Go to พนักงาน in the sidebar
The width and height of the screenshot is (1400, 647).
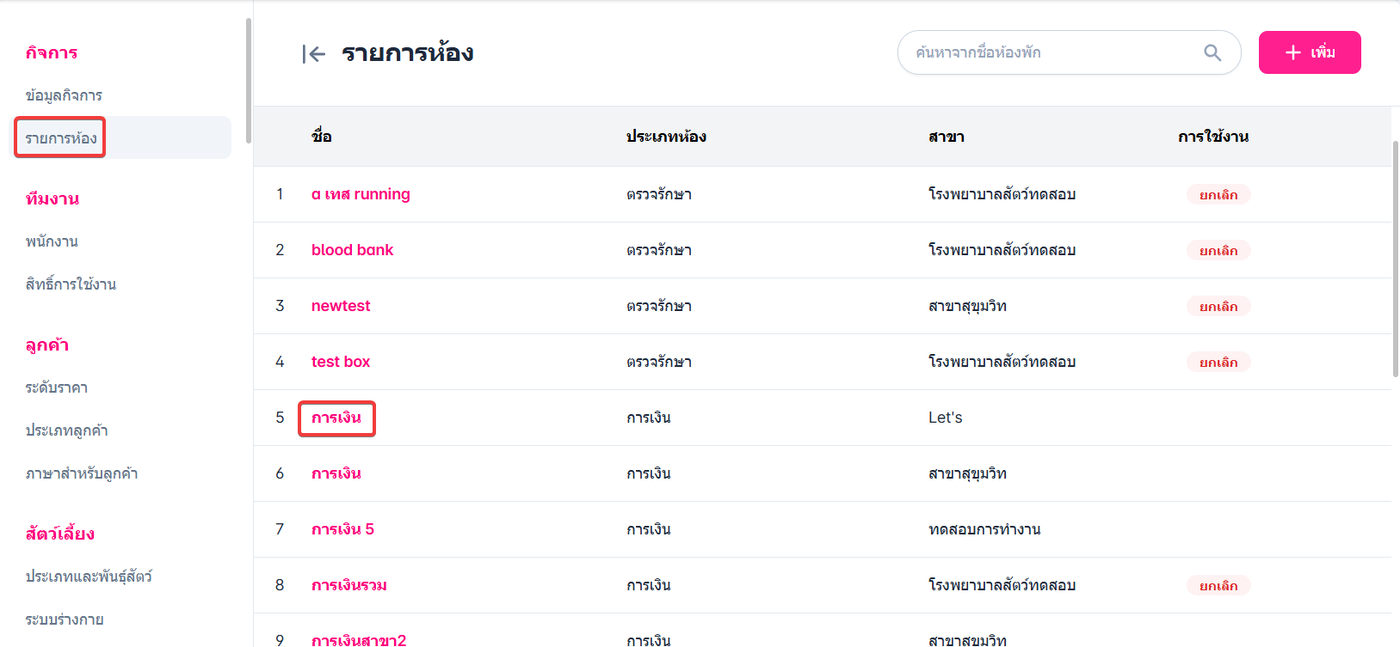click(52, 241)
